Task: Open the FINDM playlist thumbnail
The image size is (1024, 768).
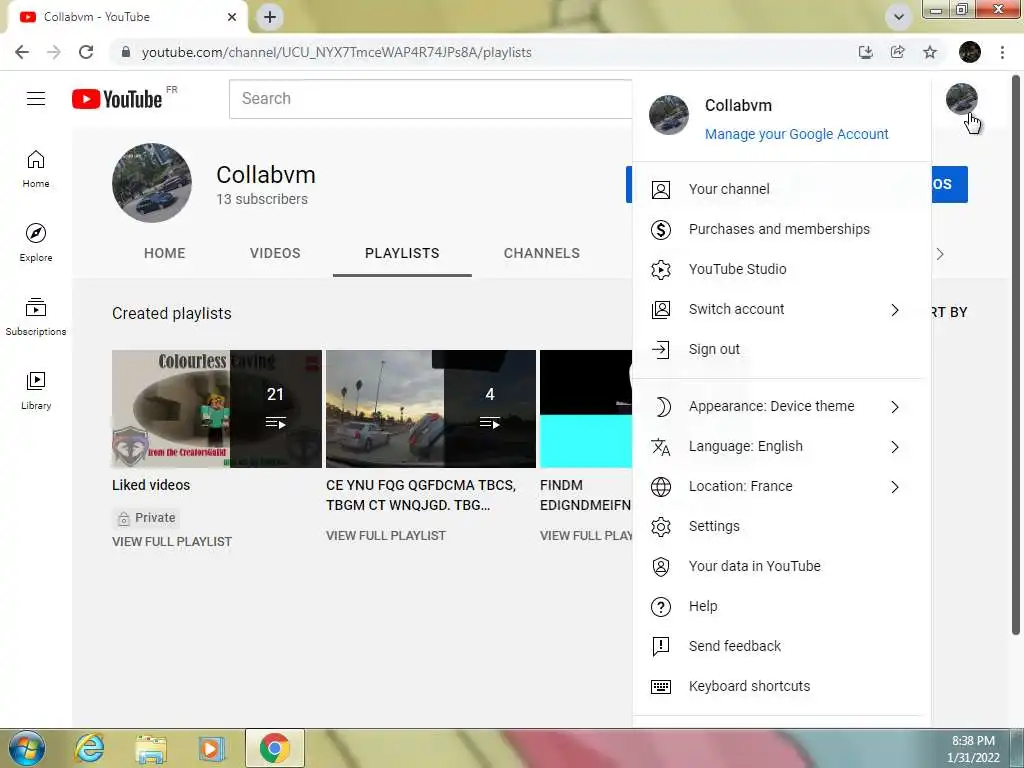Action: [x=586, y=409]
